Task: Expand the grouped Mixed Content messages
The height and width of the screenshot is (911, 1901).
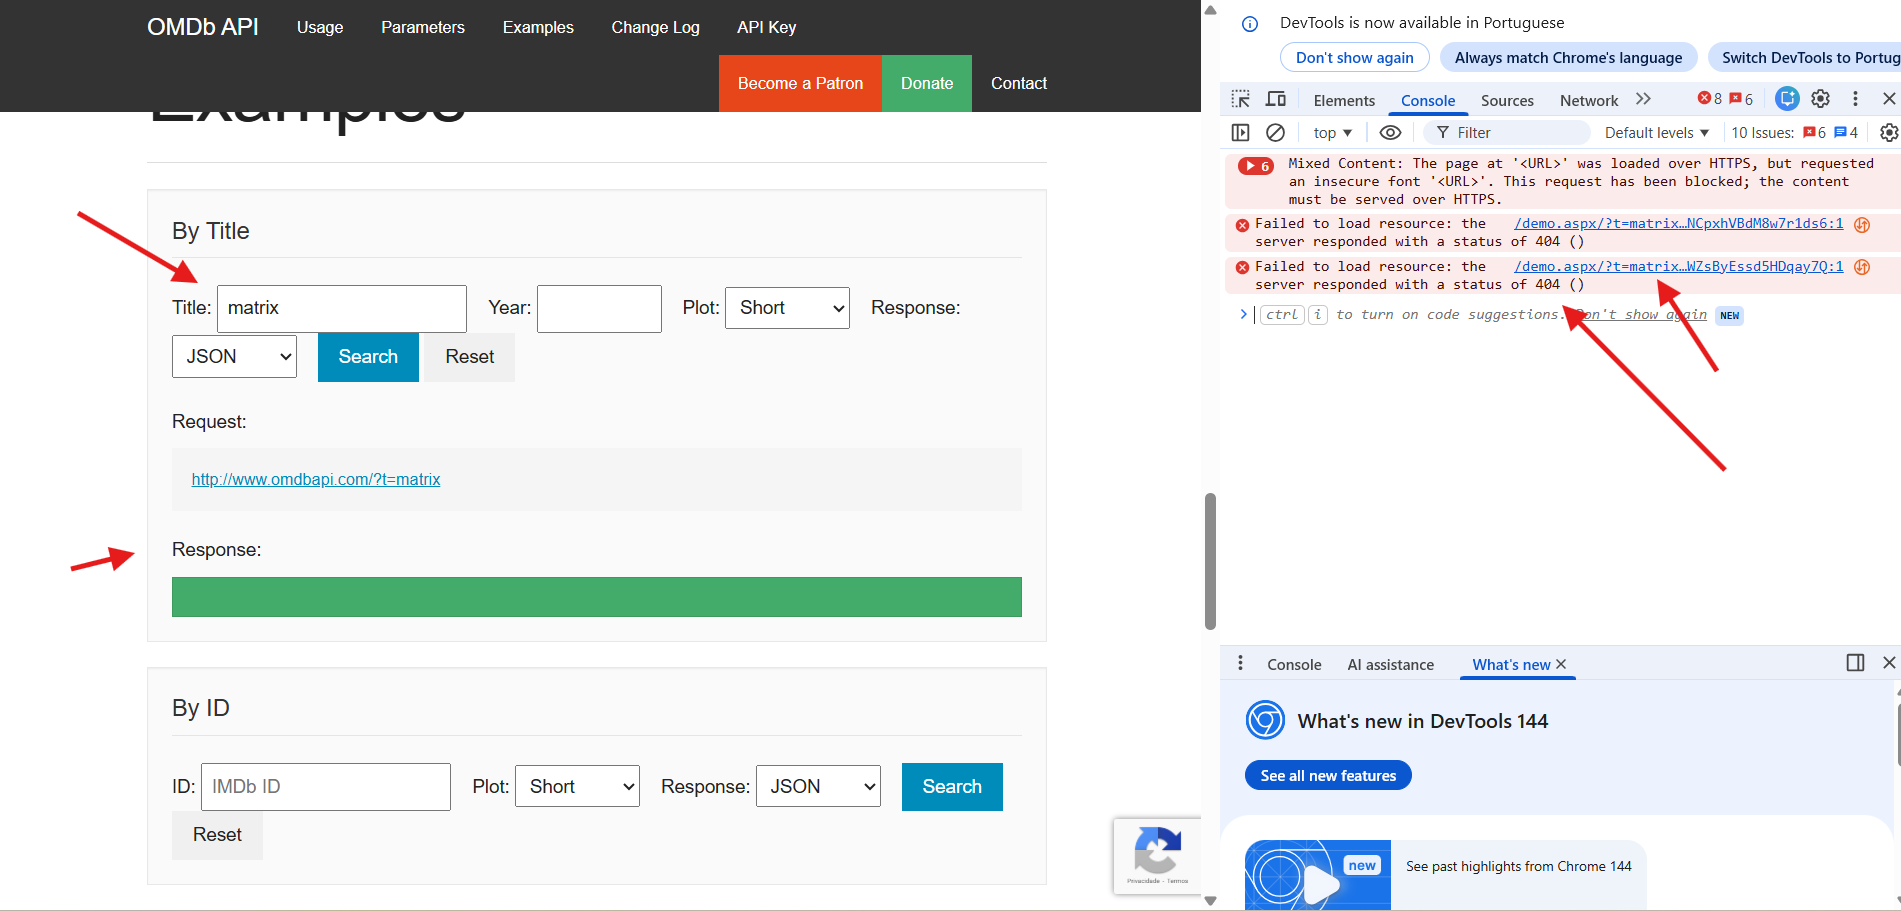Action: 1255,166
